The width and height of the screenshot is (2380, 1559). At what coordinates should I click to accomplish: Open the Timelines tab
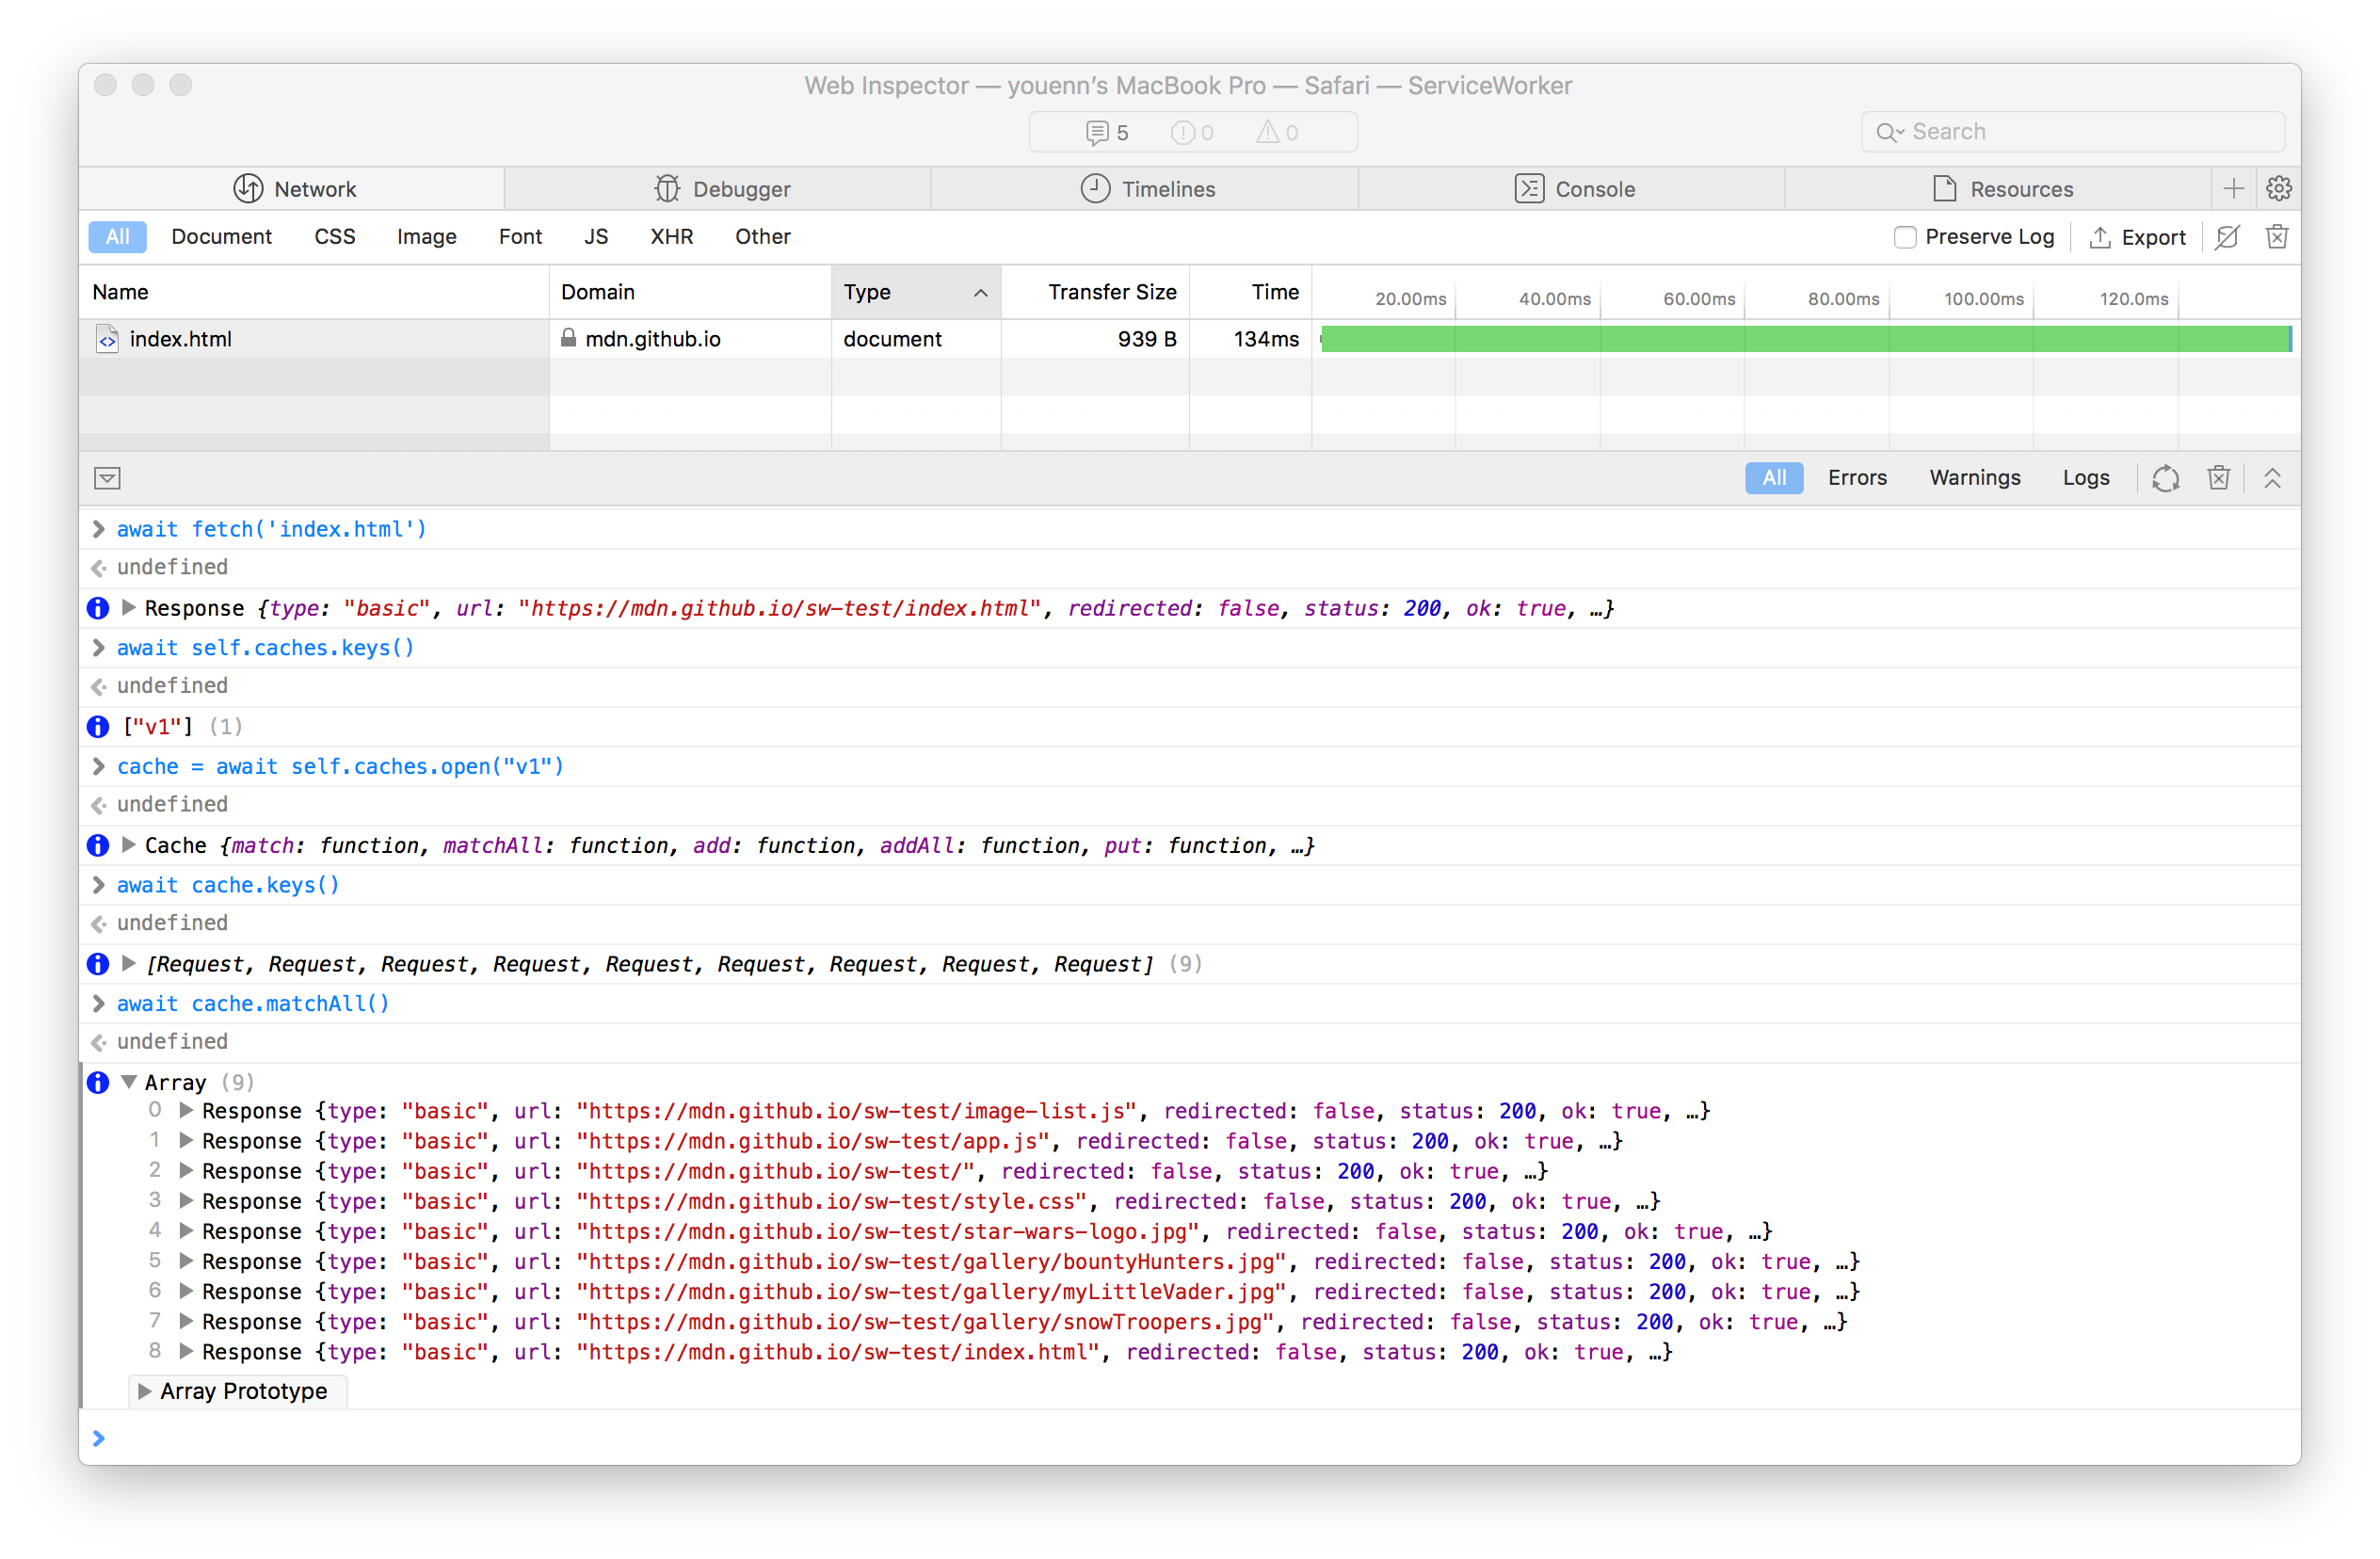pos(1147,189)
